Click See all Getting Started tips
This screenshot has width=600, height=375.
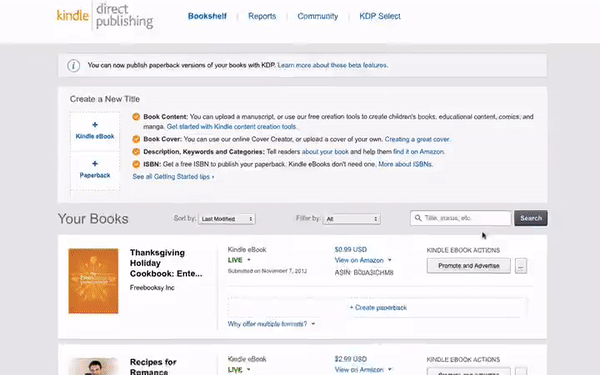pyautogui.click(x=173, y=177)
